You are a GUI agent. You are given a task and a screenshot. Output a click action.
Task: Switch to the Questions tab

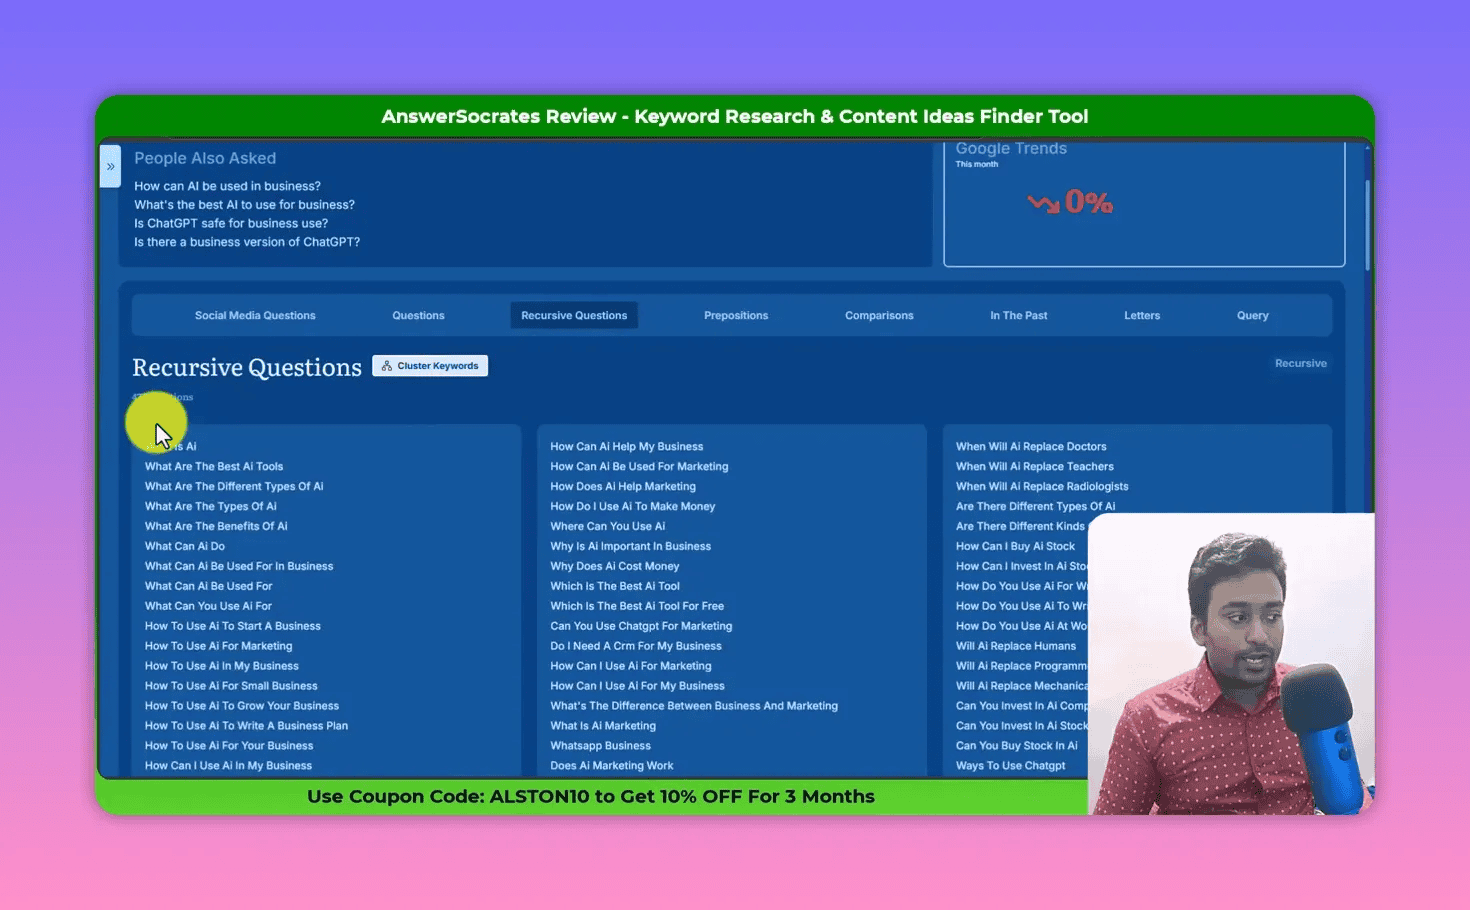coord(418,316)
